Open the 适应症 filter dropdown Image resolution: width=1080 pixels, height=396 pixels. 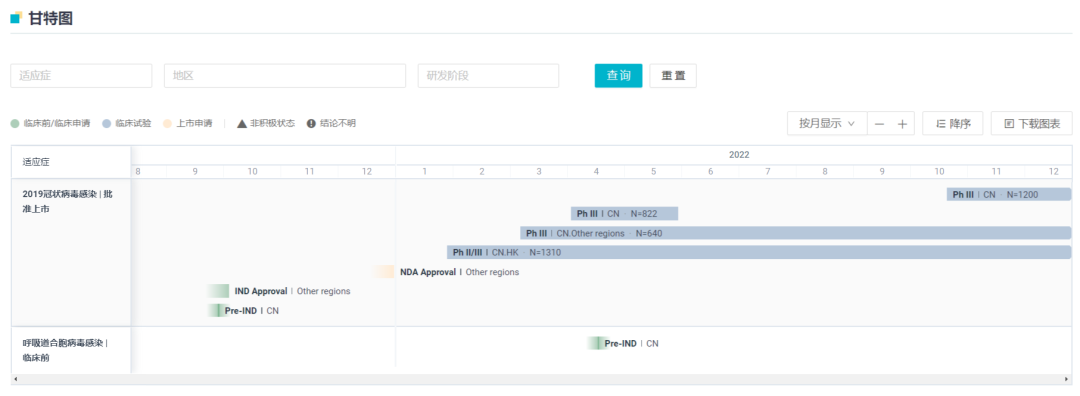click(81, 76)
